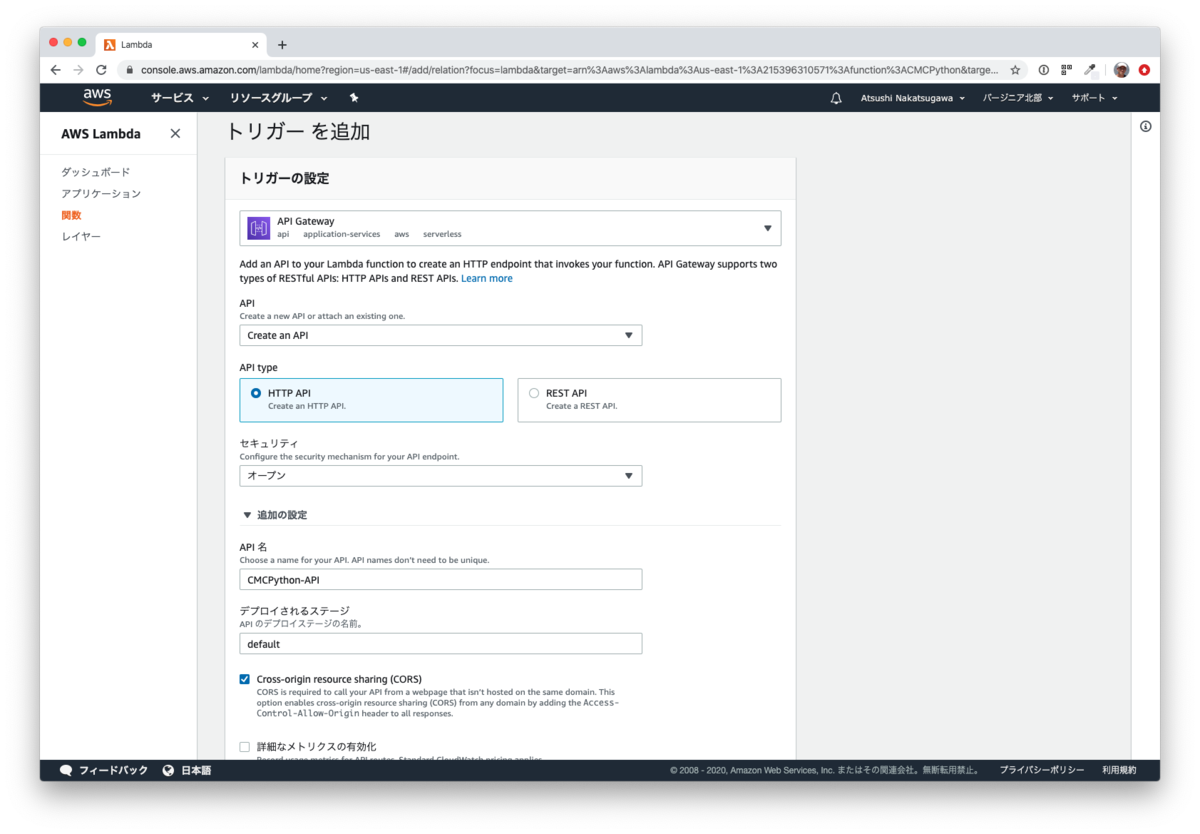Open the バージニア北部 region menu
This screenshot has width=1200, height=834.
1018,98
